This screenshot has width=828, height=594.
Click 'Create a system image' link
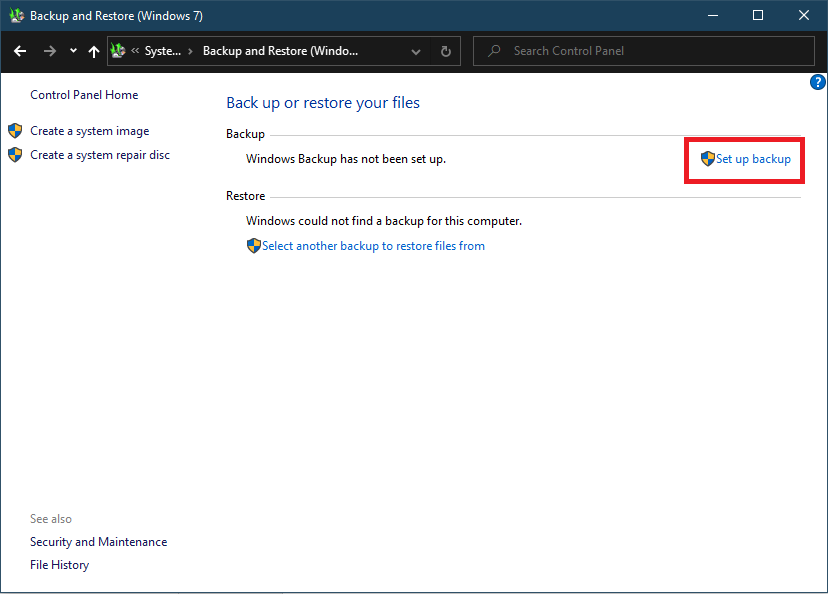[x=90, y=131]
